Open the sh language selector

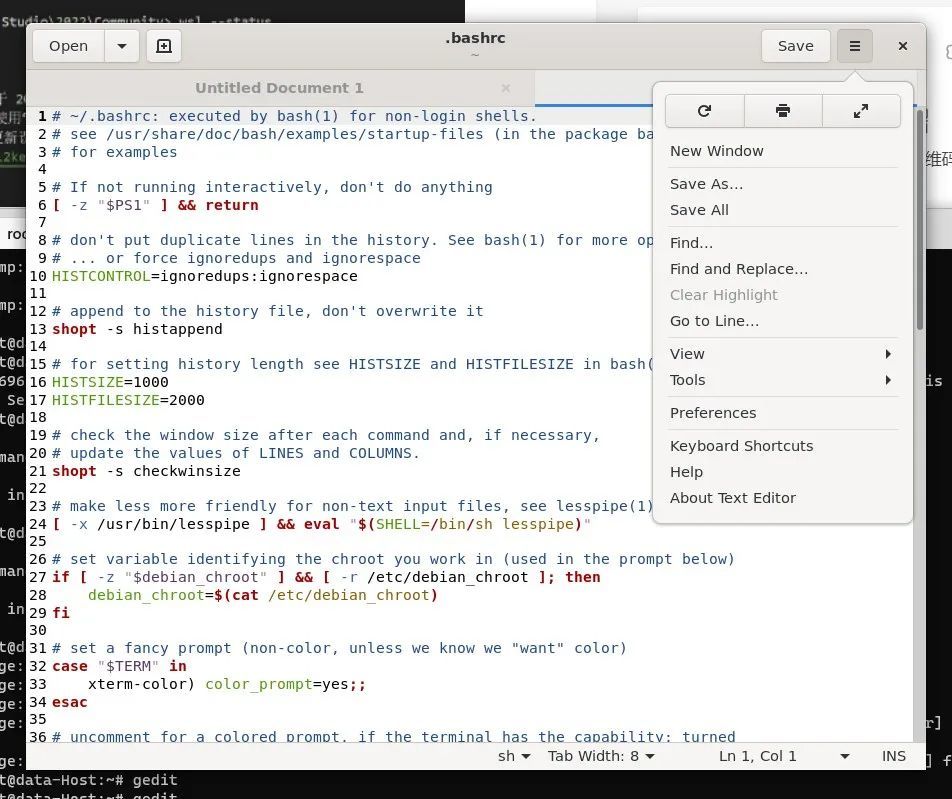(x=514, y=756)
